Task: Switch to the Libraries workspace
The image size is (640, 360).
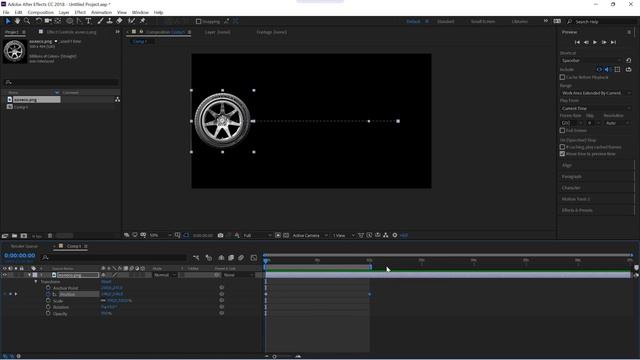Action: (x=520, y=21)
